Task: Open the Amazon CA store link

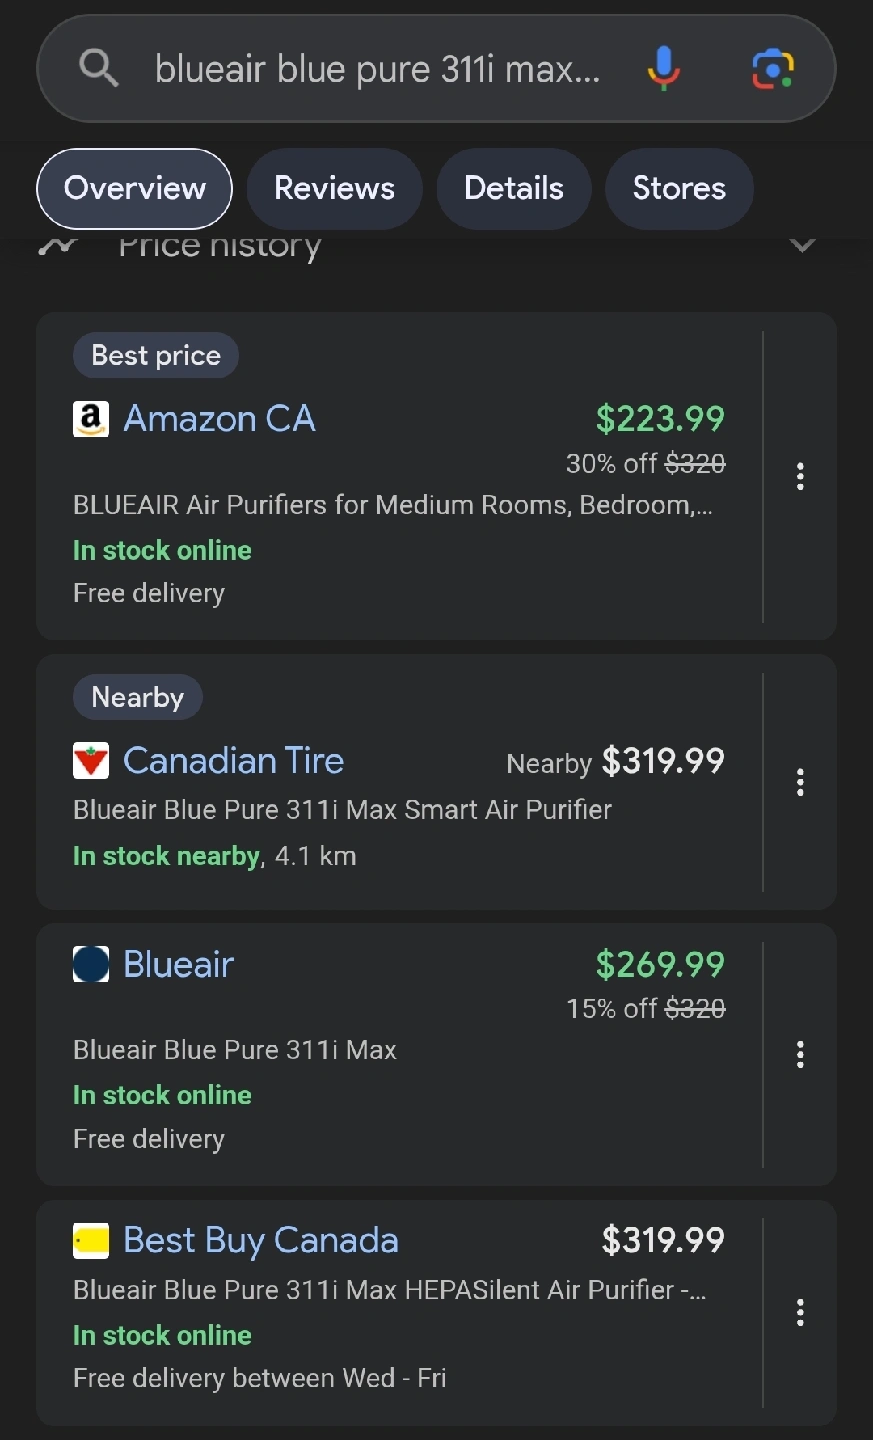Action: (x=219, y=419)
